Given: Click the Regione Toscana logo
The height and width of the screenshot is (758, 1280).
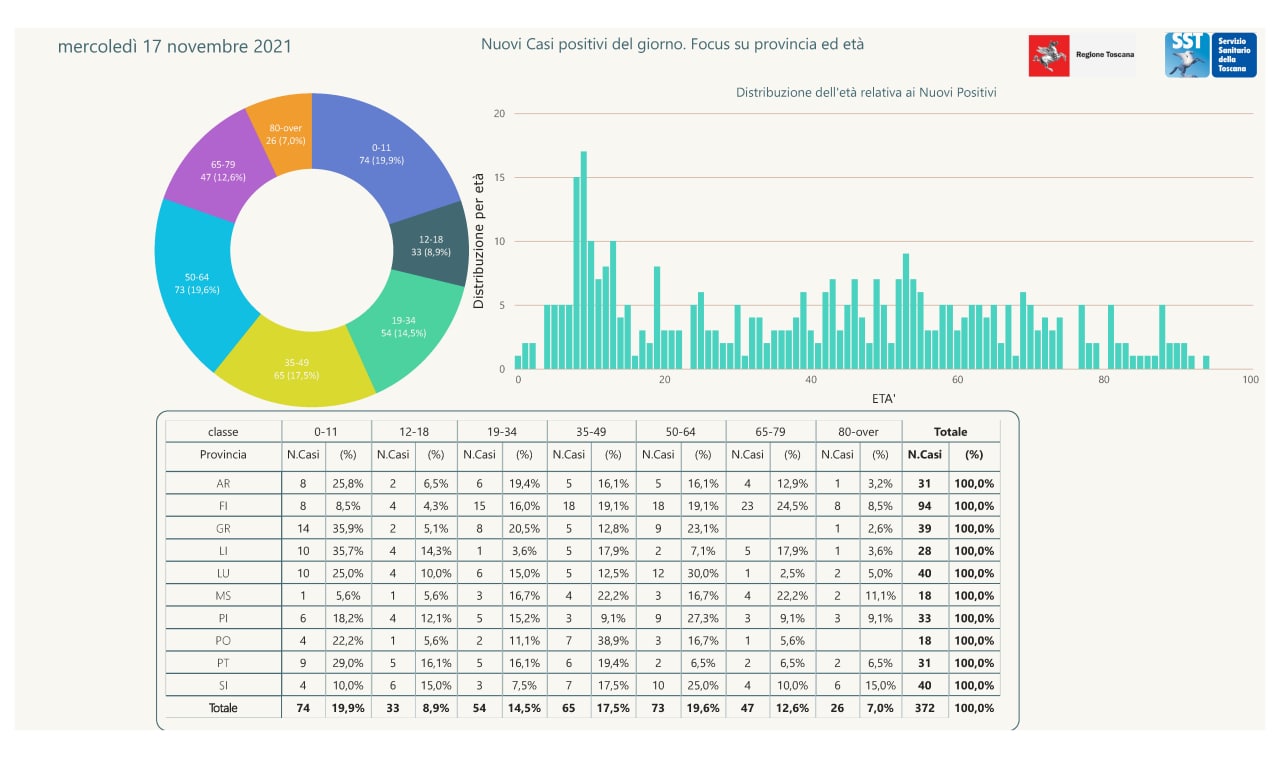Looking at the screenshot, I should tap(1081, 55).
